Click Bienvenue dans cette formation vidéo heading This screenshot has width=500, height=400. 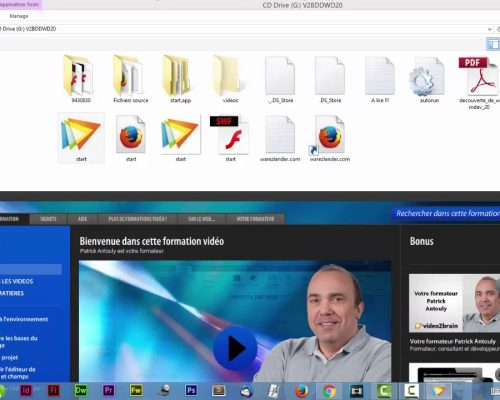[x=152, y=241]
